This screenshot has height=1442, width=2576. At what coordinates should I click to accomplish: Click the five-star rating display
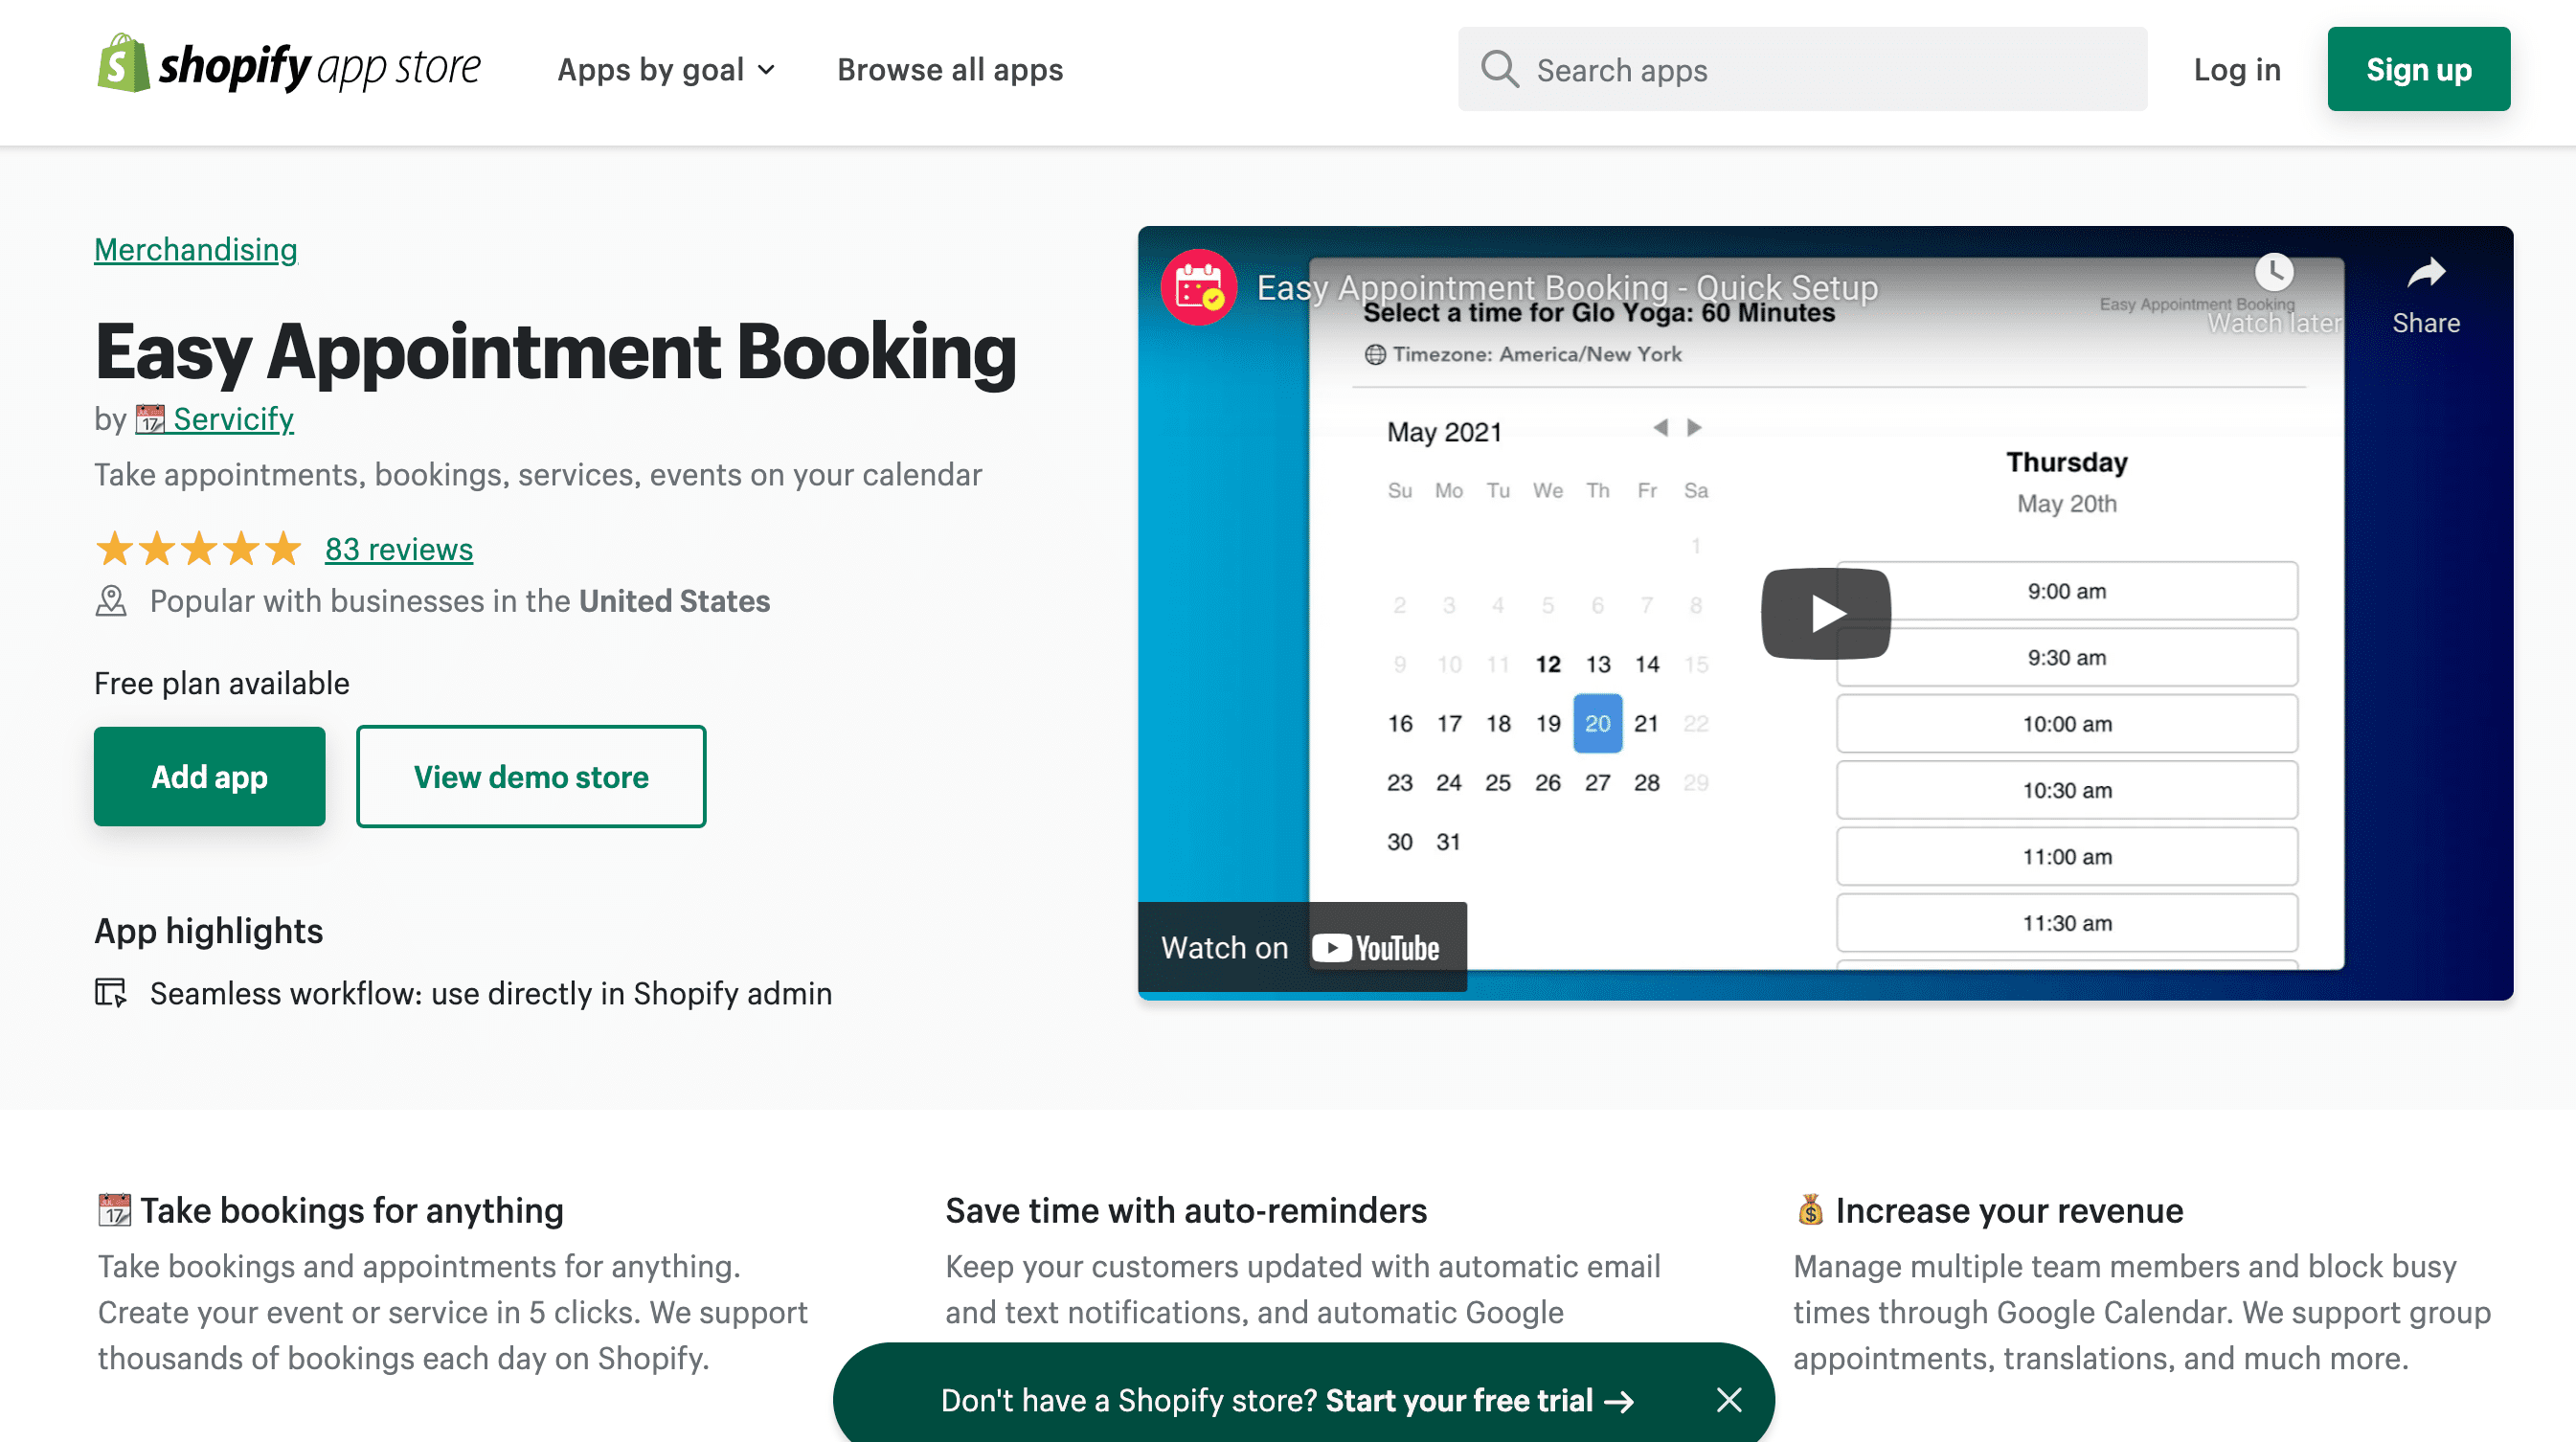coord(198,548)
